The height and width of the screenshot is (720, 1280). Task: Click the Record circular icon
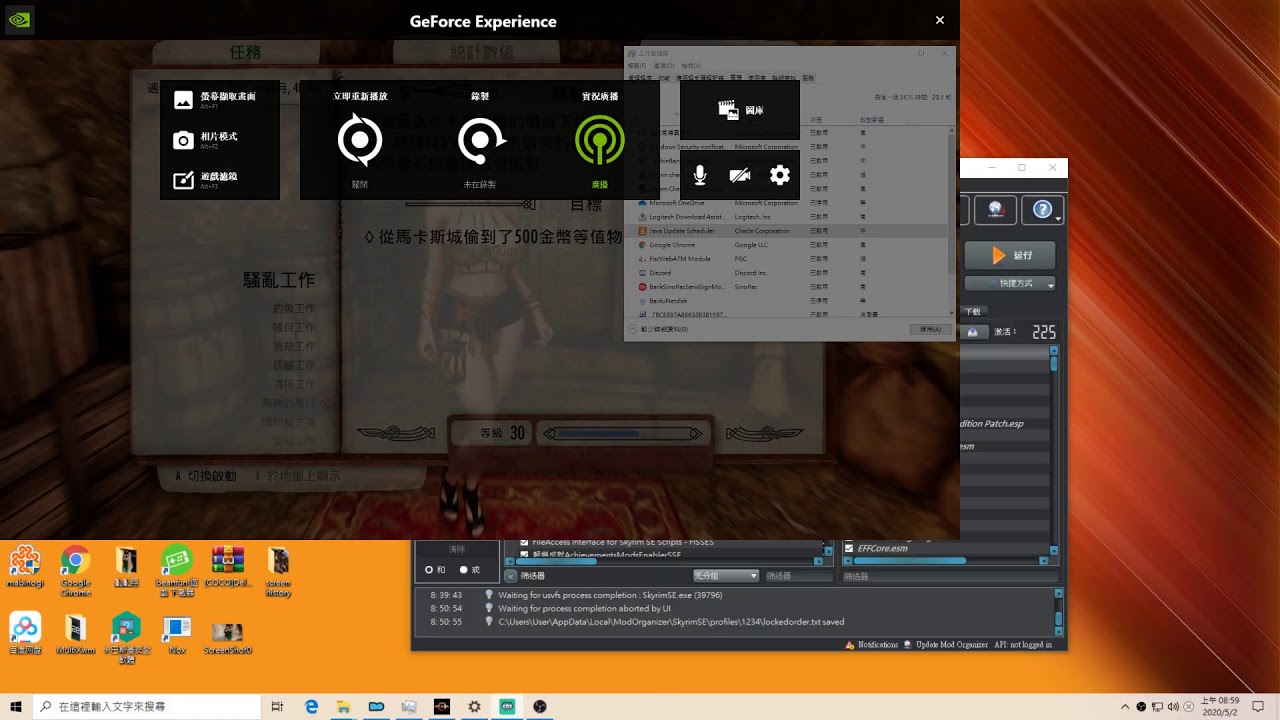click(x=480, y=140)
